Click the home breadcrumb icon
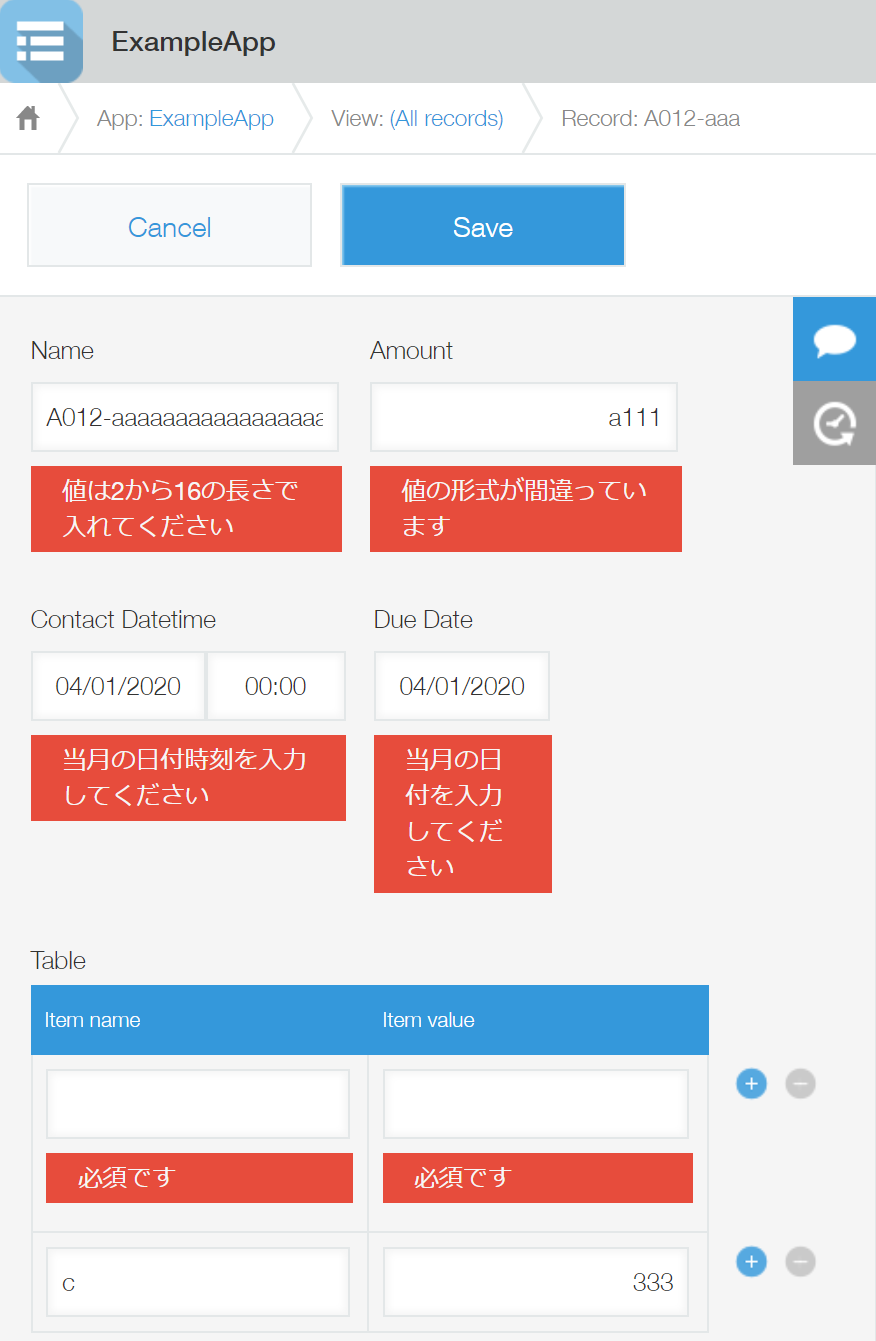Viewport: 876px width, 1341px height. click(27, 117)
